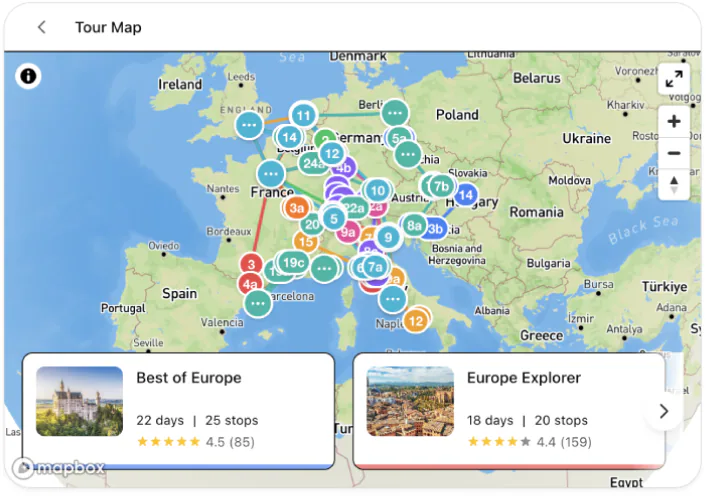Select the Best of Europe castle thumbnail
The width and height of the screenshot is (706, 496).
coord(79,401)
